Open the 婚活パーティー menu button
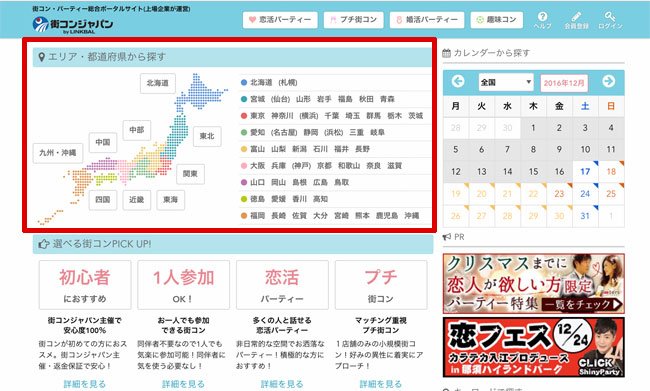 coord(427,19)
